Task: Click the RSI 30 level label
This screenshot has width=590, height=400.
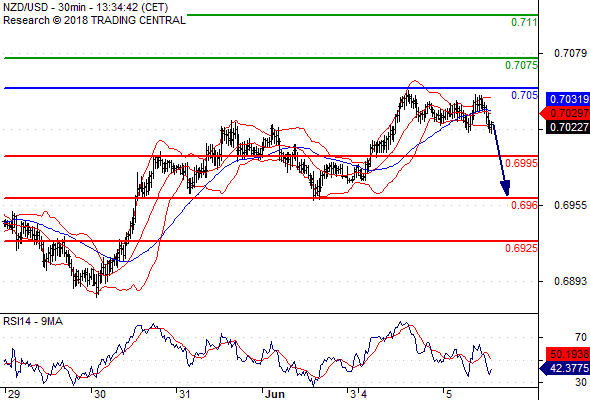Action: [581, 382]
